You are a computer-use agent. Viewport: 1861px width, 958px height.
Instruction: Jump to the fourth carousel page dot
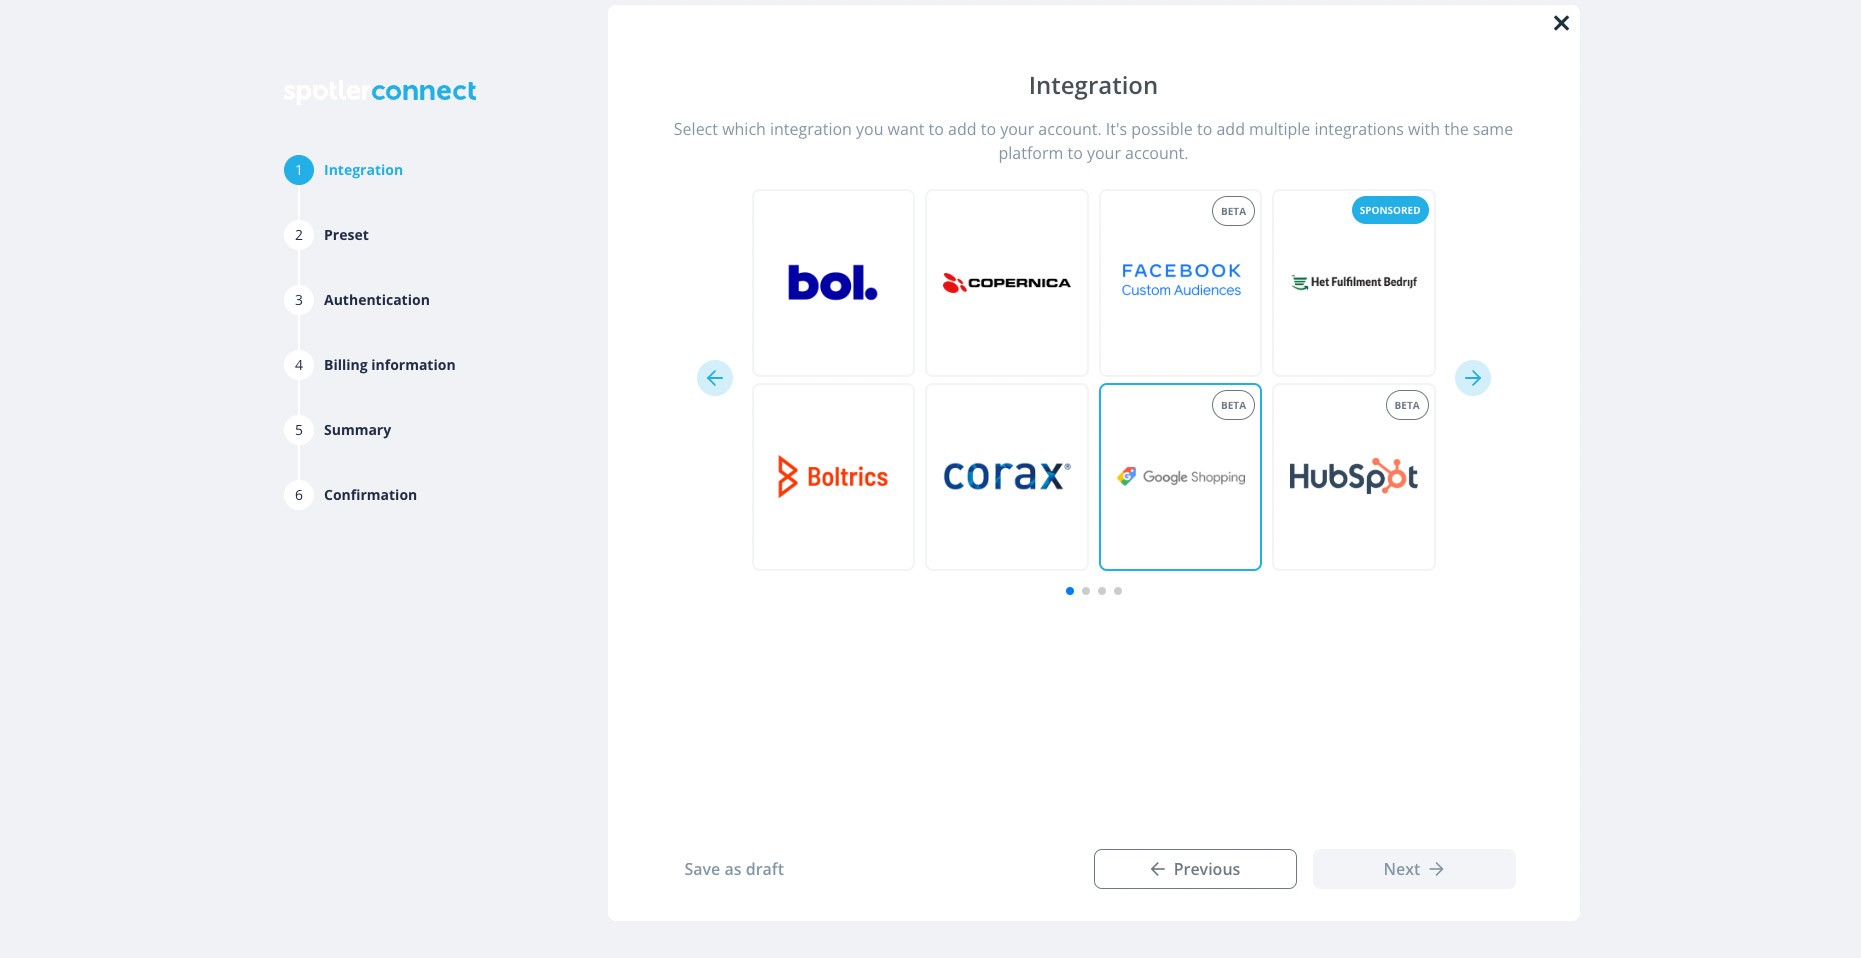coord(1118,591)
